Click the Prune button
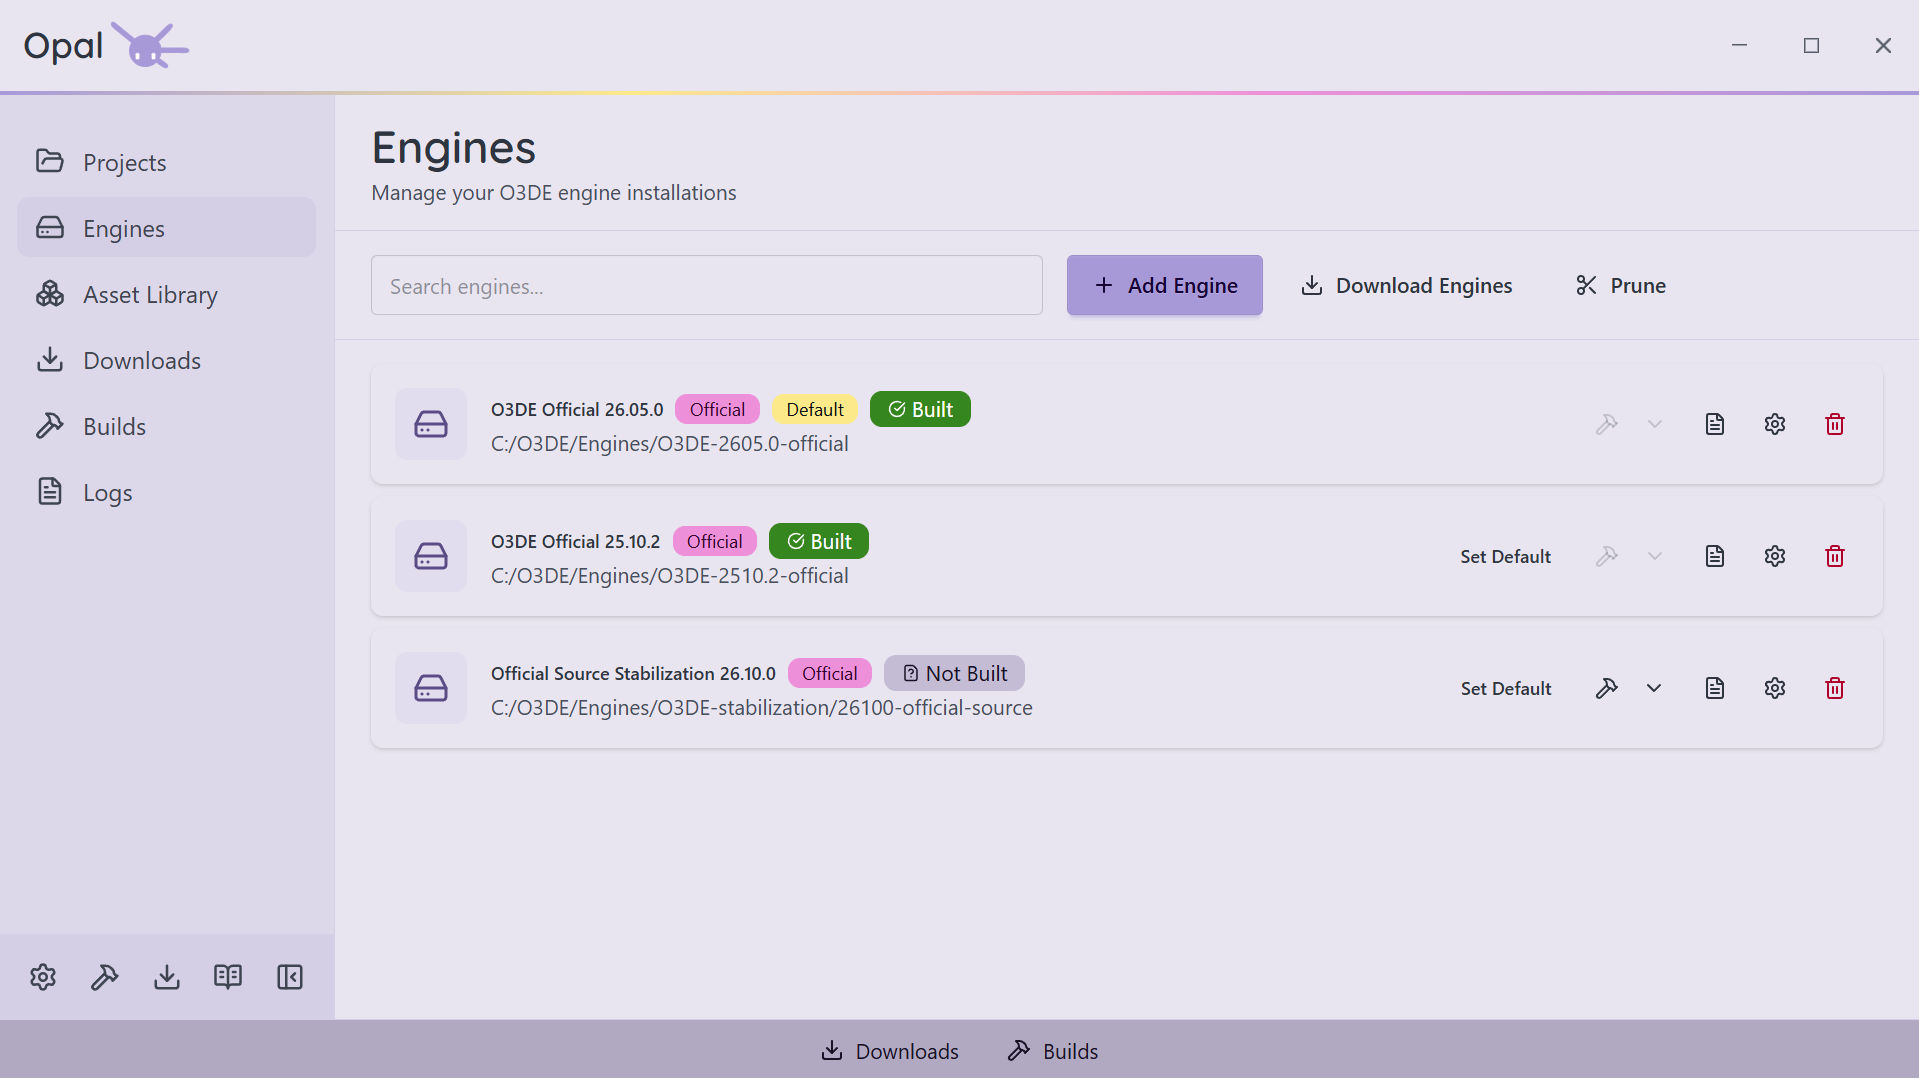 pyautogui.click(x=1620, y=286)
